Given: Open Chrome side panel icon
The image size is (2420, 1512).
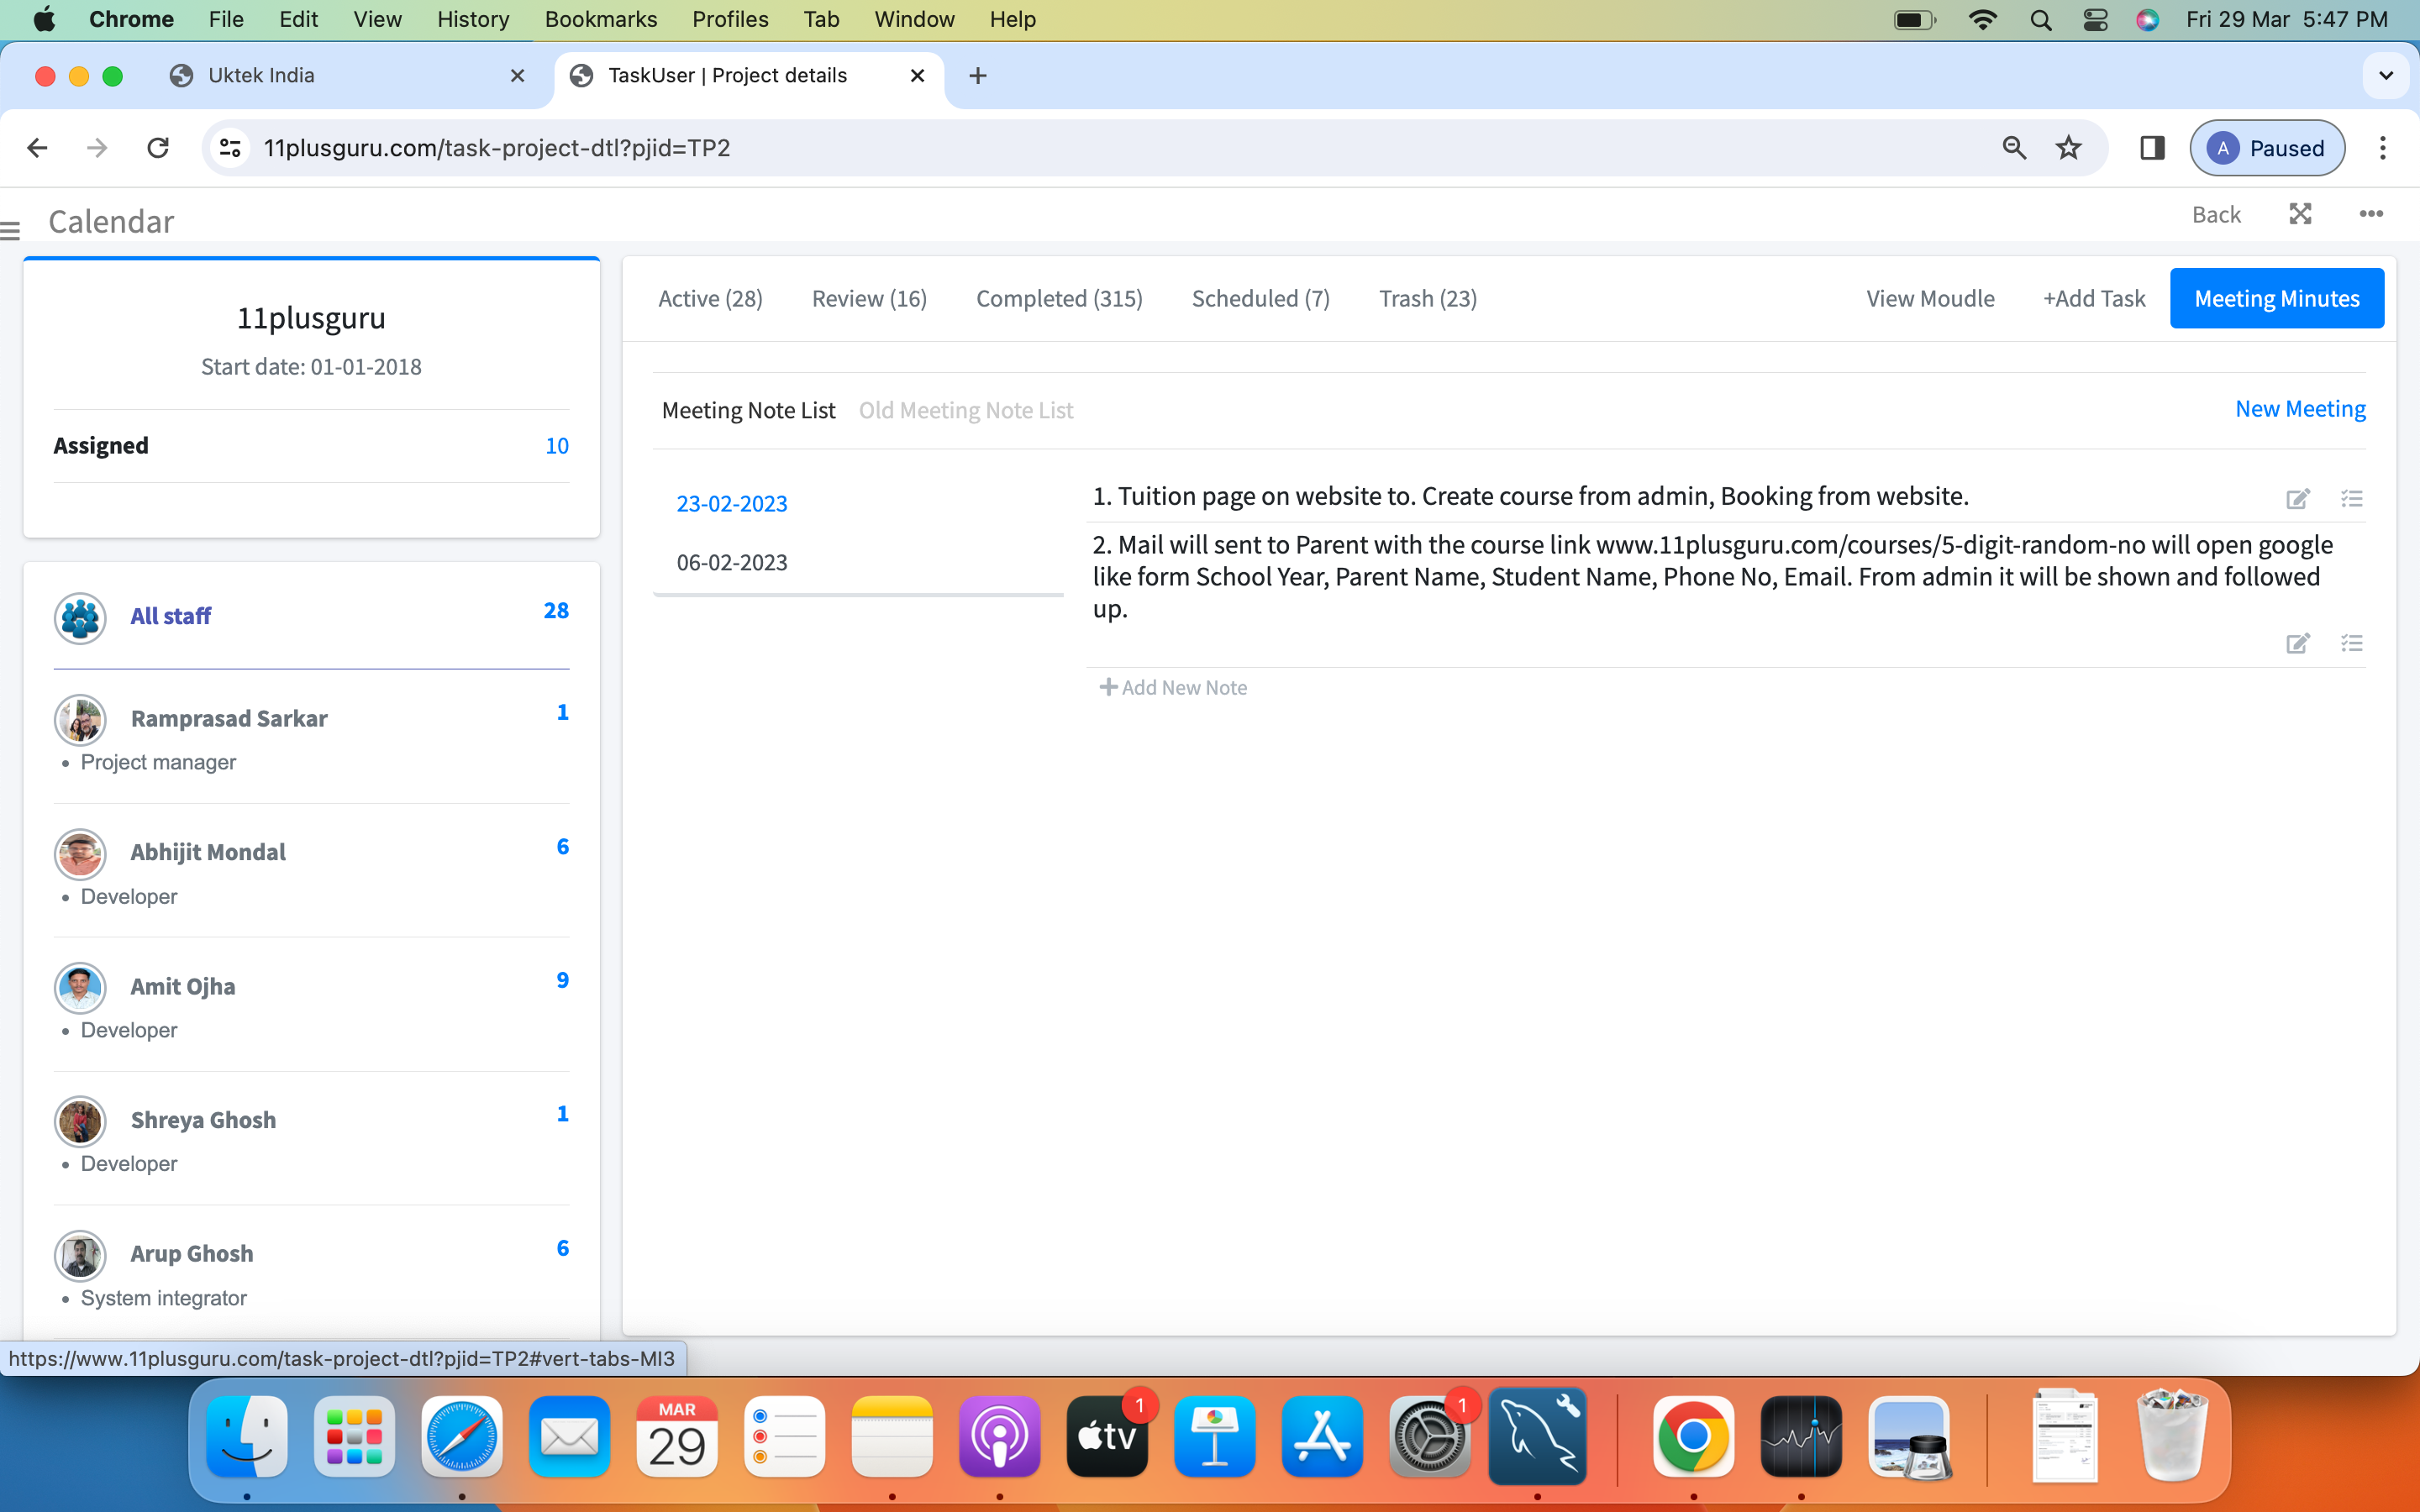Looking at the screenshot, I should pyautogui.click(x=2152, y=148).
